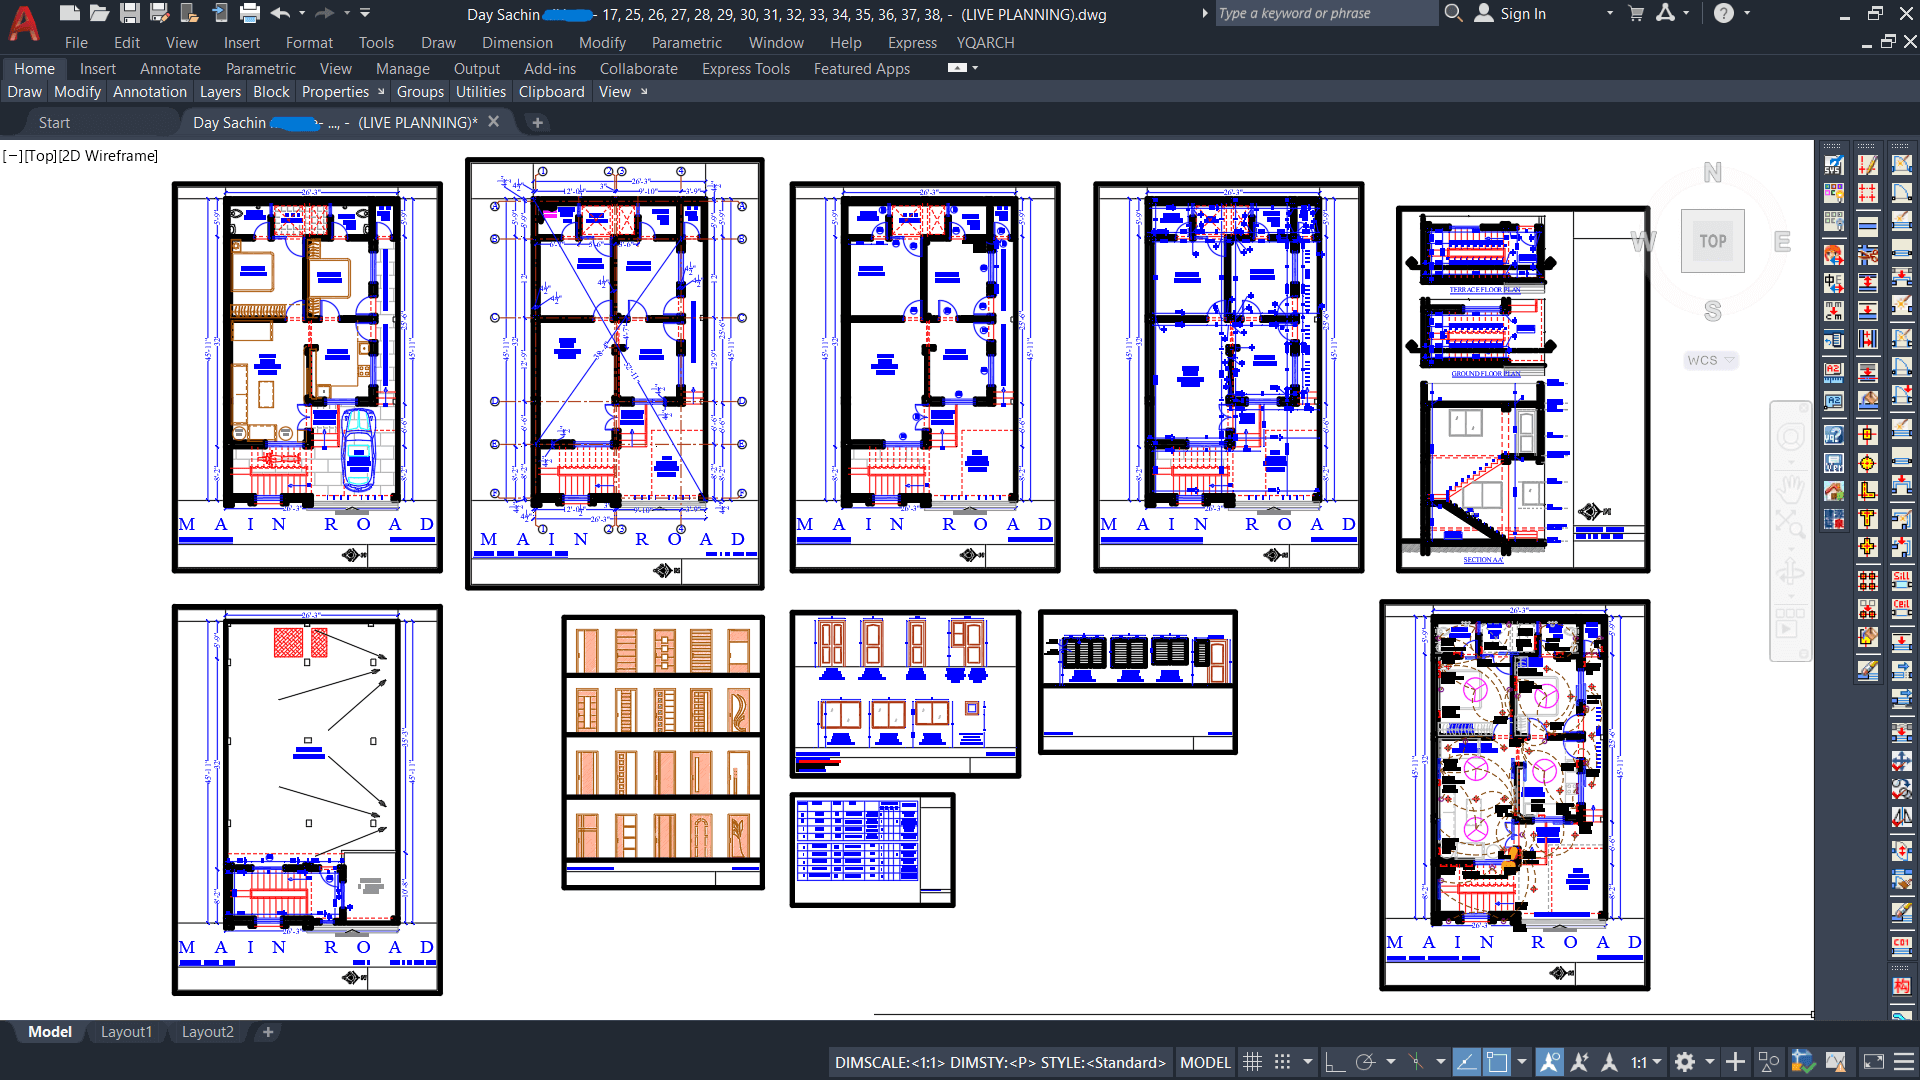Image resolution: width=1920 pixels, height=1080 pixels.
Task: Click the Save icon in quick access toolbar
Action: click(x=129, y=13)
